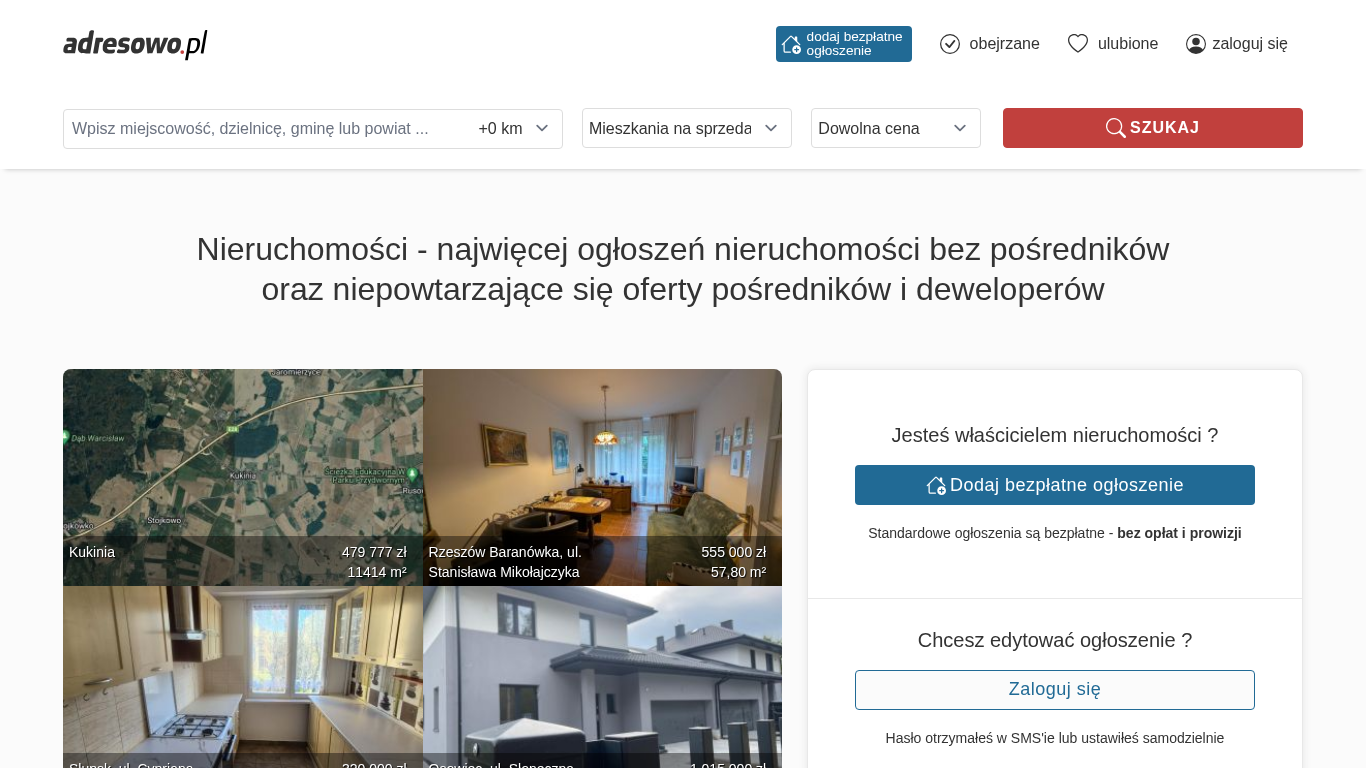This screenshot has width=1366, height=768.
Task: Click the adresowo.pl logo
Action: coord(135,44)
